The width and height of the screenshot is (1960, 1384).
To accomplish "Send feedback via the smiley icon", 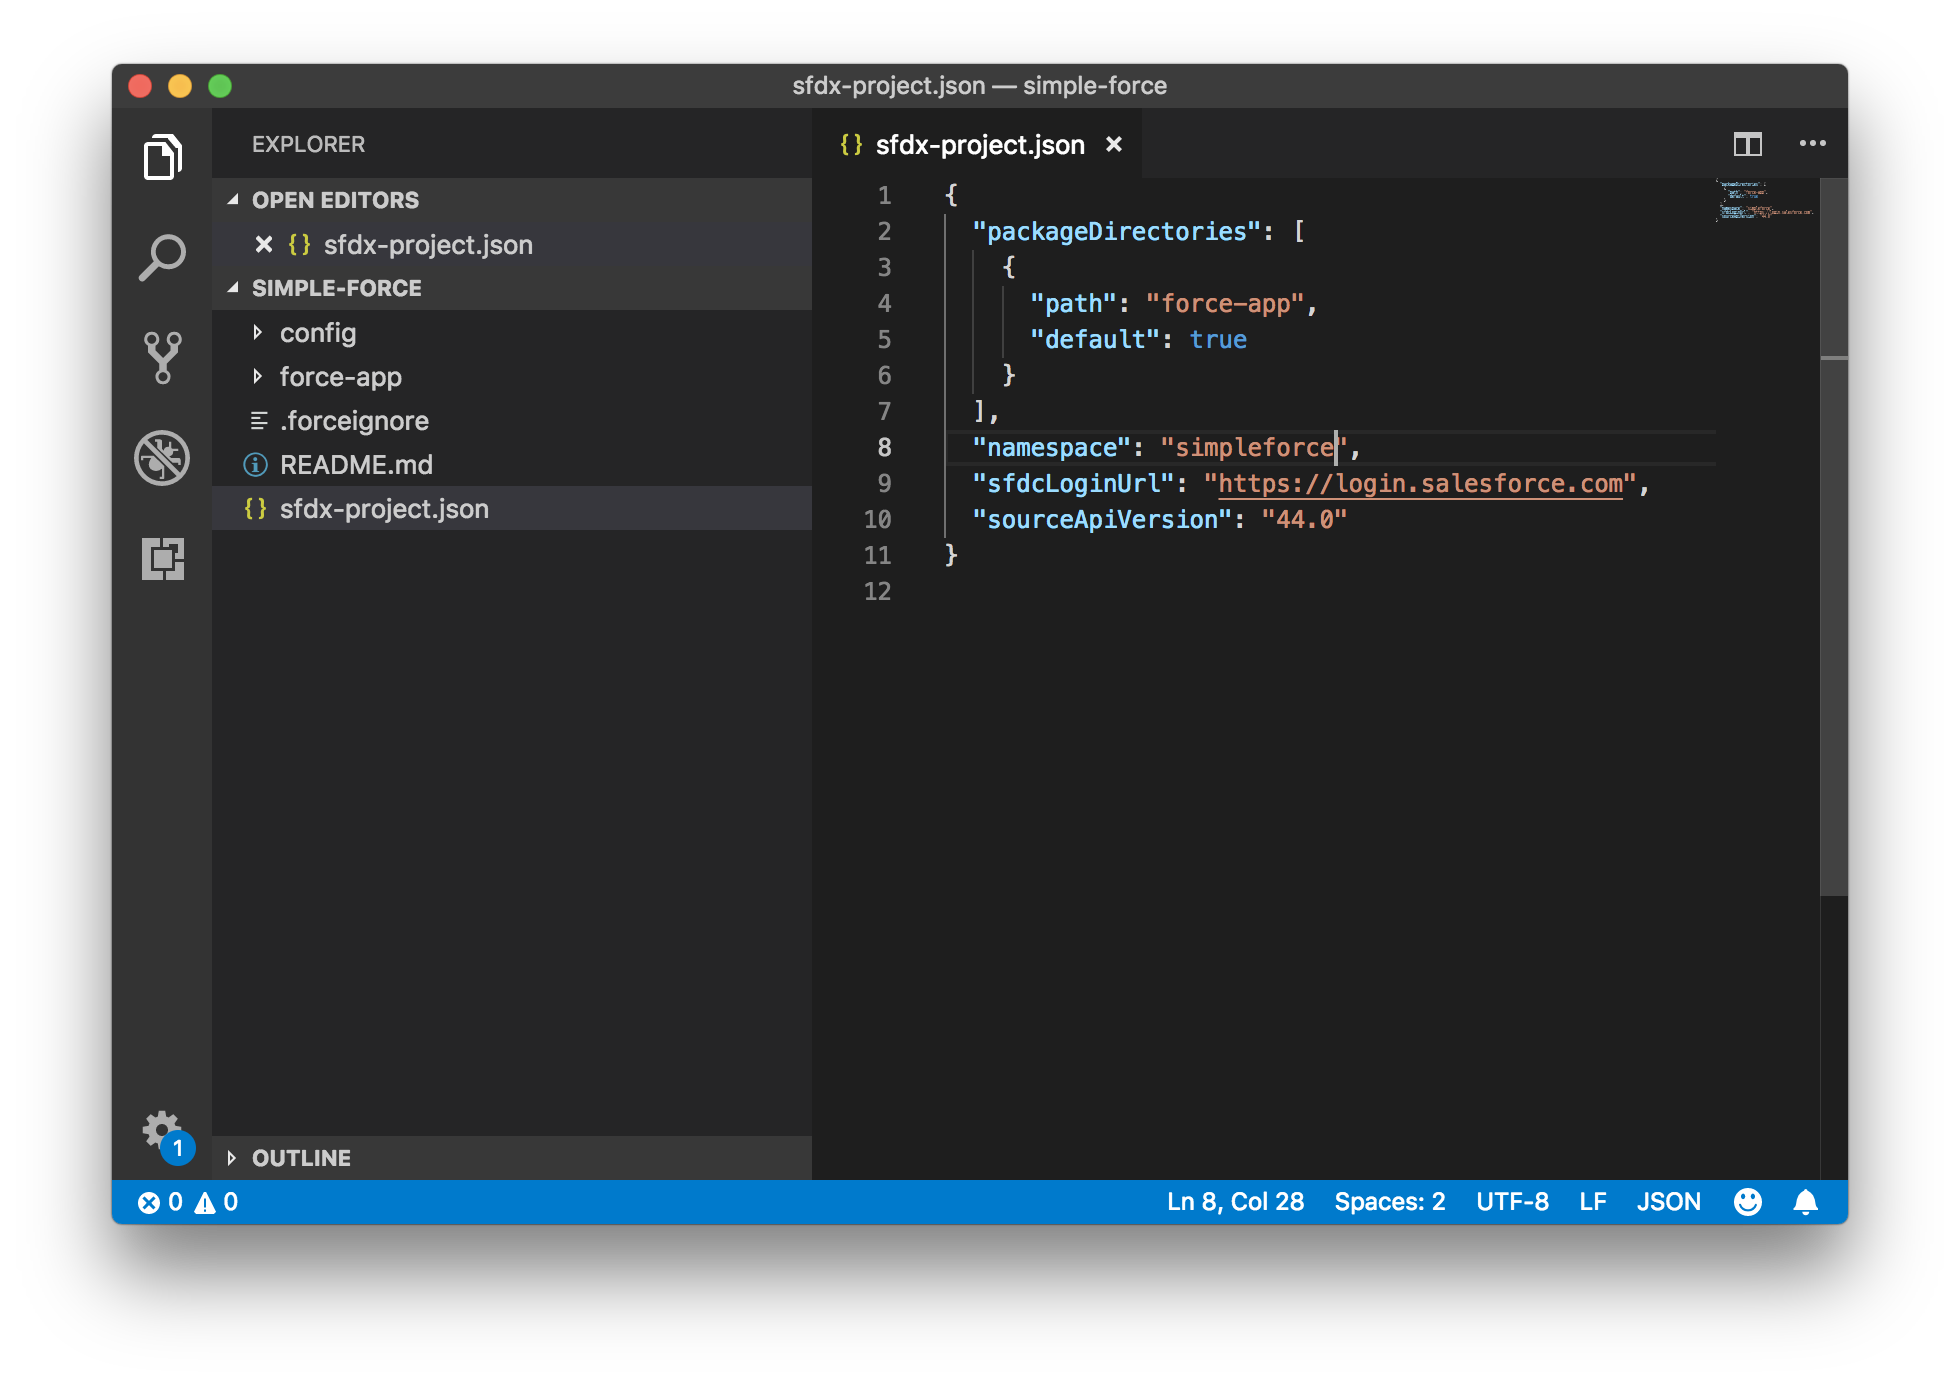I will coord(1747,1202).
